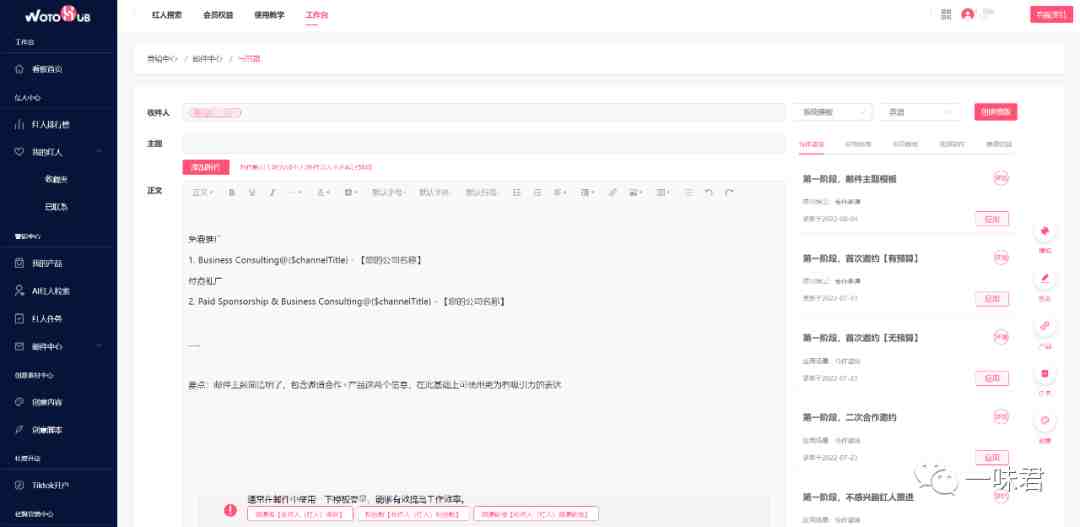Click the 主题 subject input field
Image resolution: width=1080 pixels, height=527 pixels.
click(x=484, y=144)
